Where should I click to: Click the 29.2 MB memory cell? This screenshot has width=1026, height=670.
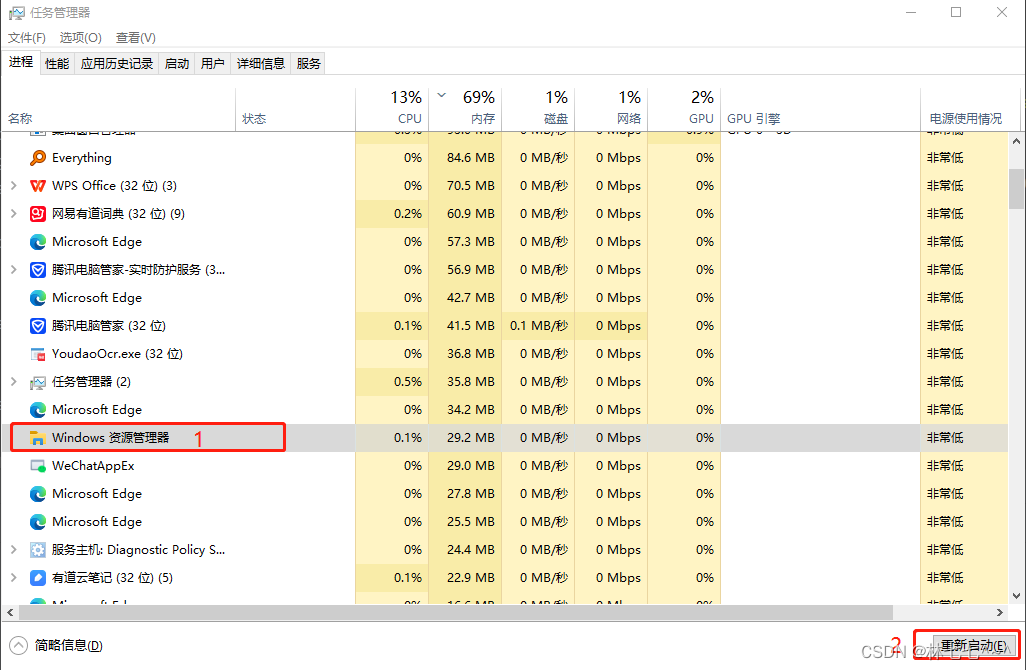click(x=465, y=438)
